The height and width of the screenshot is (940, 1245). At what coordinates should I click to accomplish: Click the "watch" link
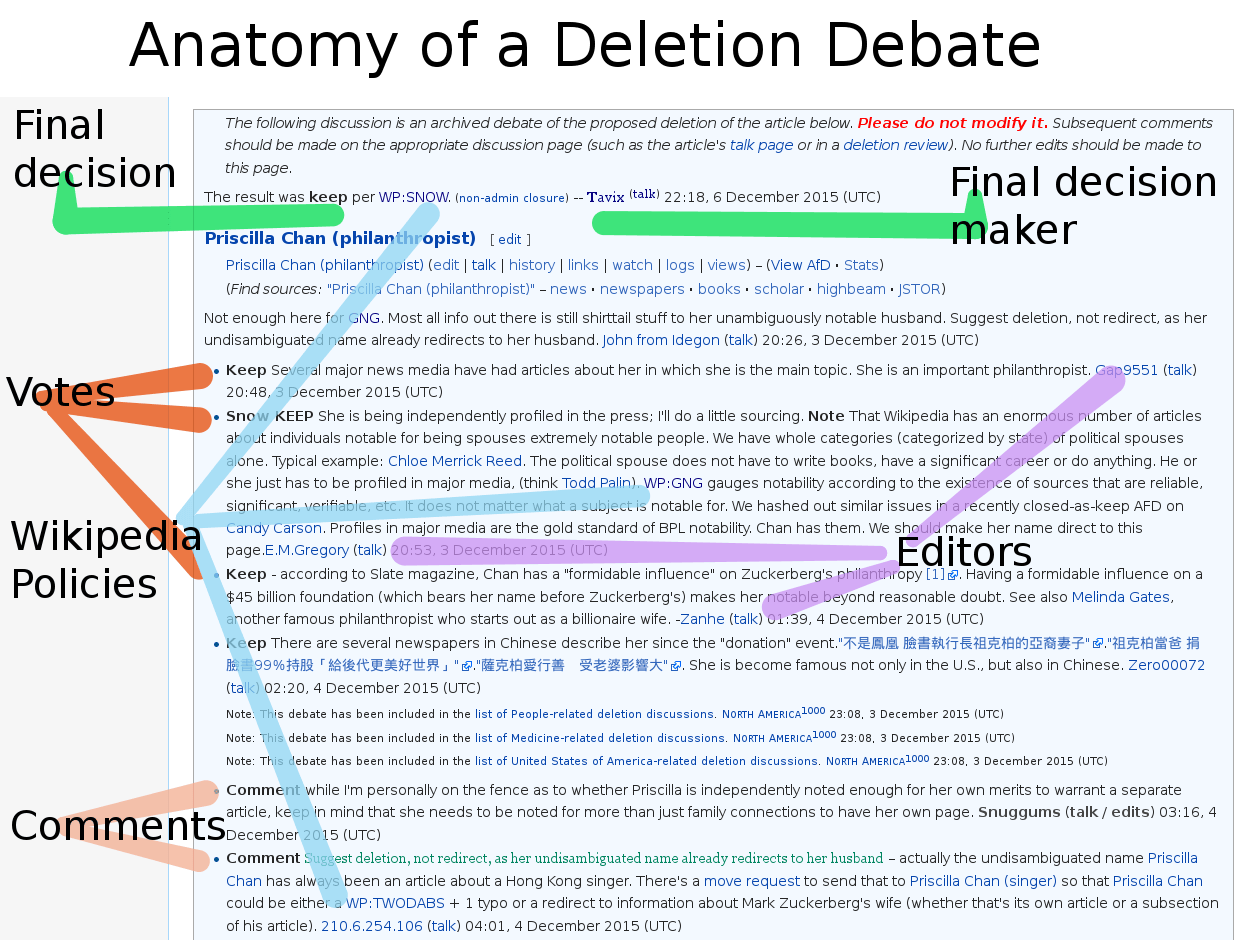(x=632, y=265)
